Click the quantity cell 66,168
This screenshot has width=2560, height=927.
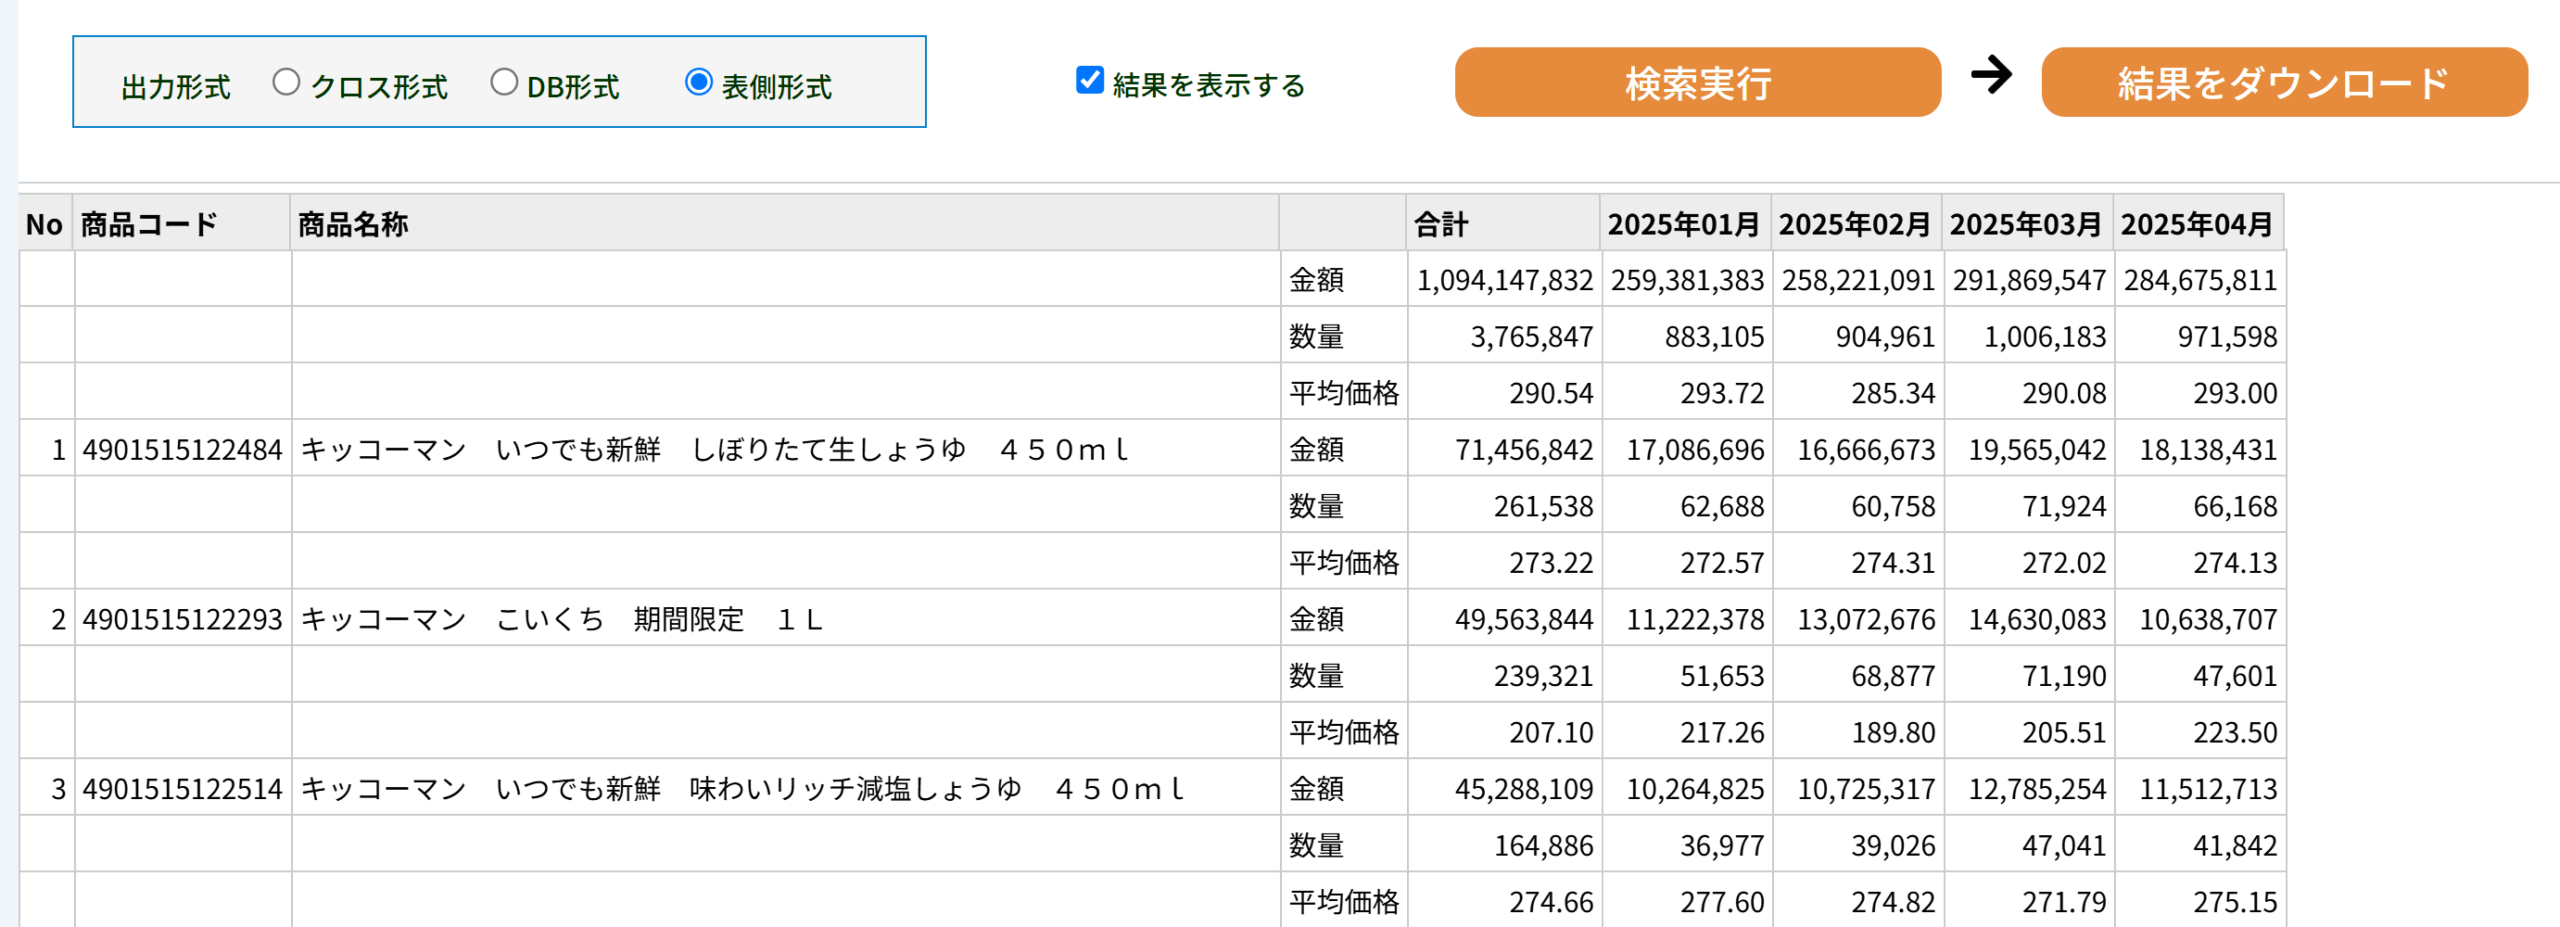pos(2199,506)
